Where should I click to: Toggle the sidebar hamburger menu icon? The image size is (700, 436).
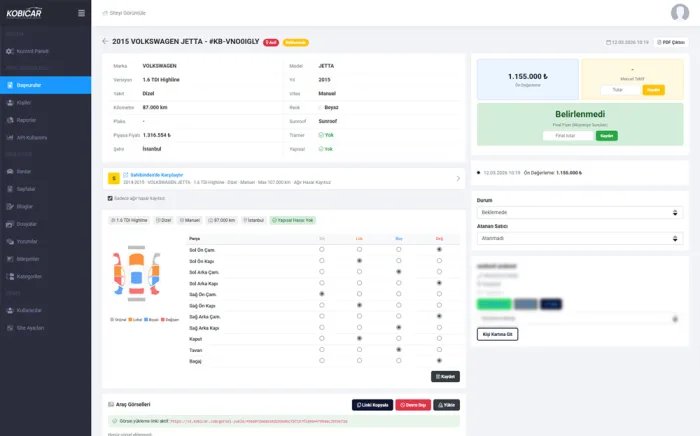81,13
